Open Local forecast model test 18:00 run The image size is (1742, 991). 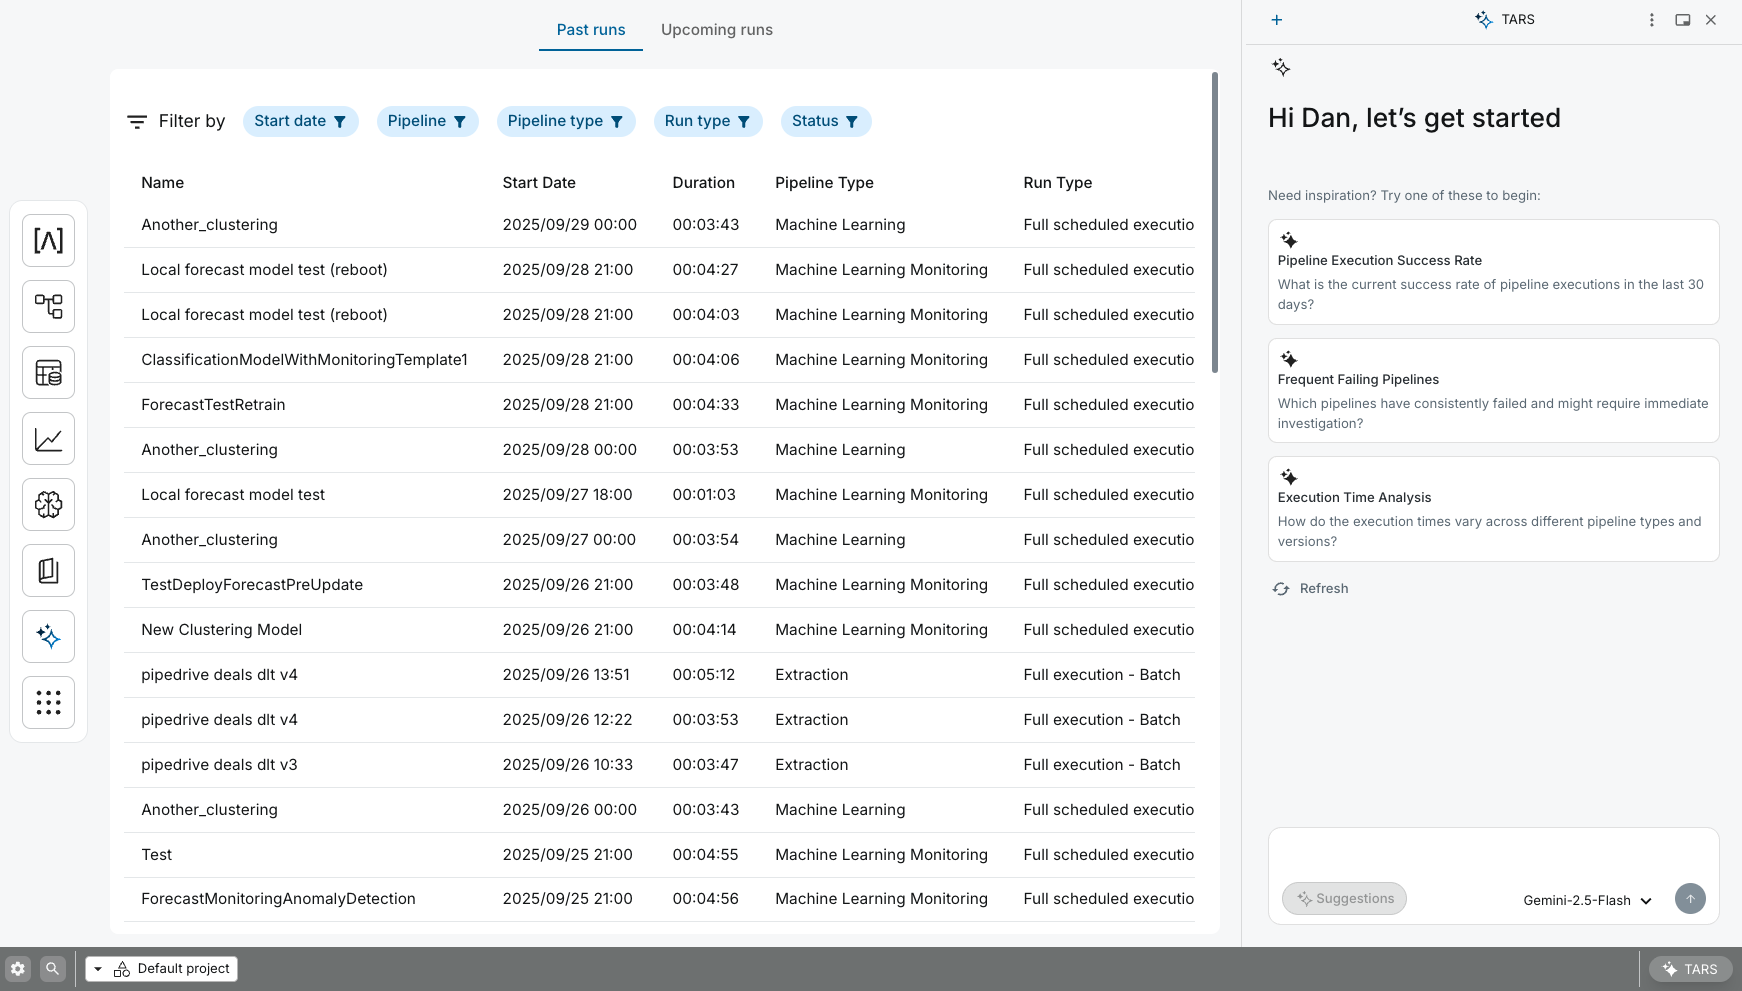[659, 495]
